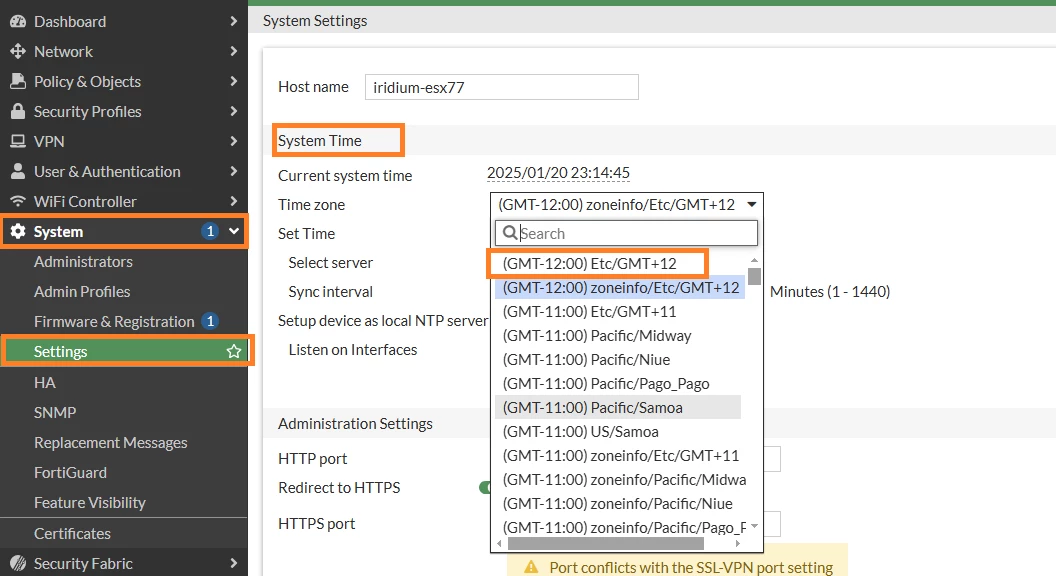Click the port conflict warning icon
The height and width of the screenshot is (576, 1056).
[x=531, y=567]
